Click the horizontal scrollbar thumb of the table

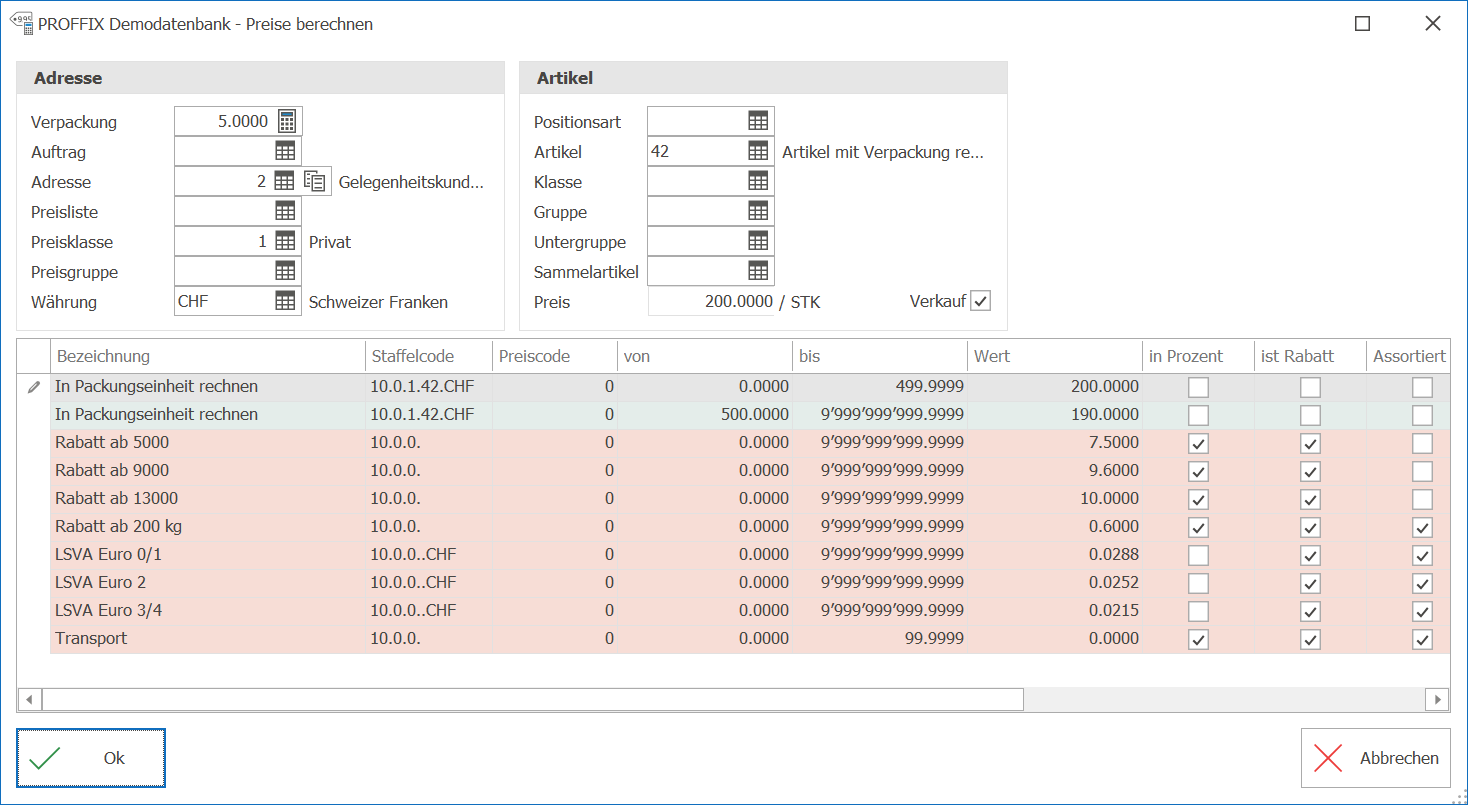coord(532,699)
